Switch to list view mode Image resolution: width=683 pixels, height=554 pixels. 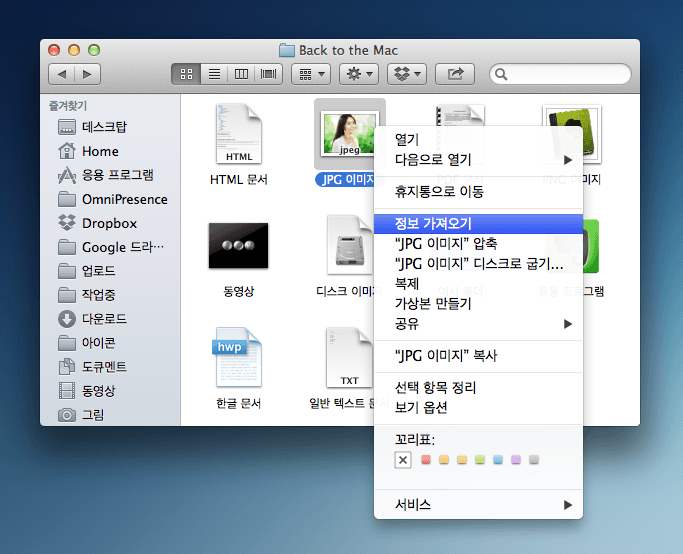click(214, 74)
